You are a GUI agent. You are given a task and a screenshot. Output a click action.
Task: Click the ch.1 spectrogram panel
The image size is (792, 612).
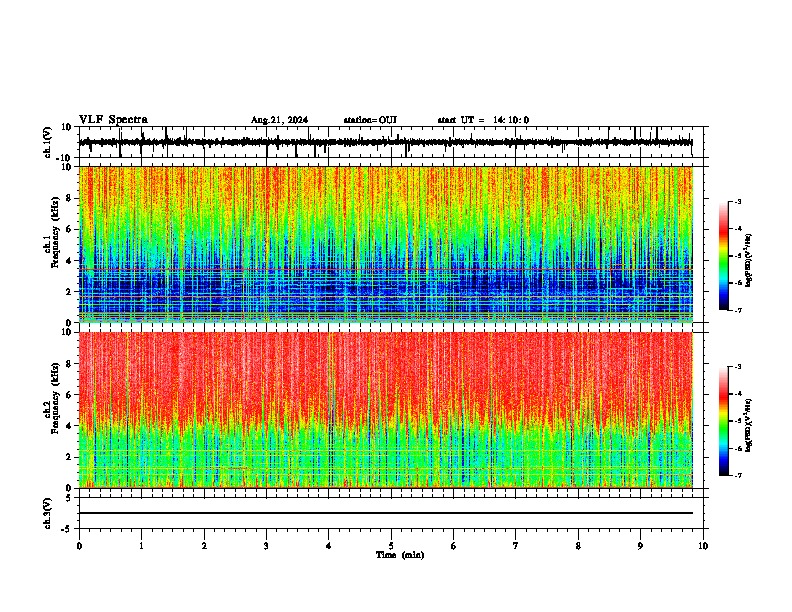click(385, 244)
